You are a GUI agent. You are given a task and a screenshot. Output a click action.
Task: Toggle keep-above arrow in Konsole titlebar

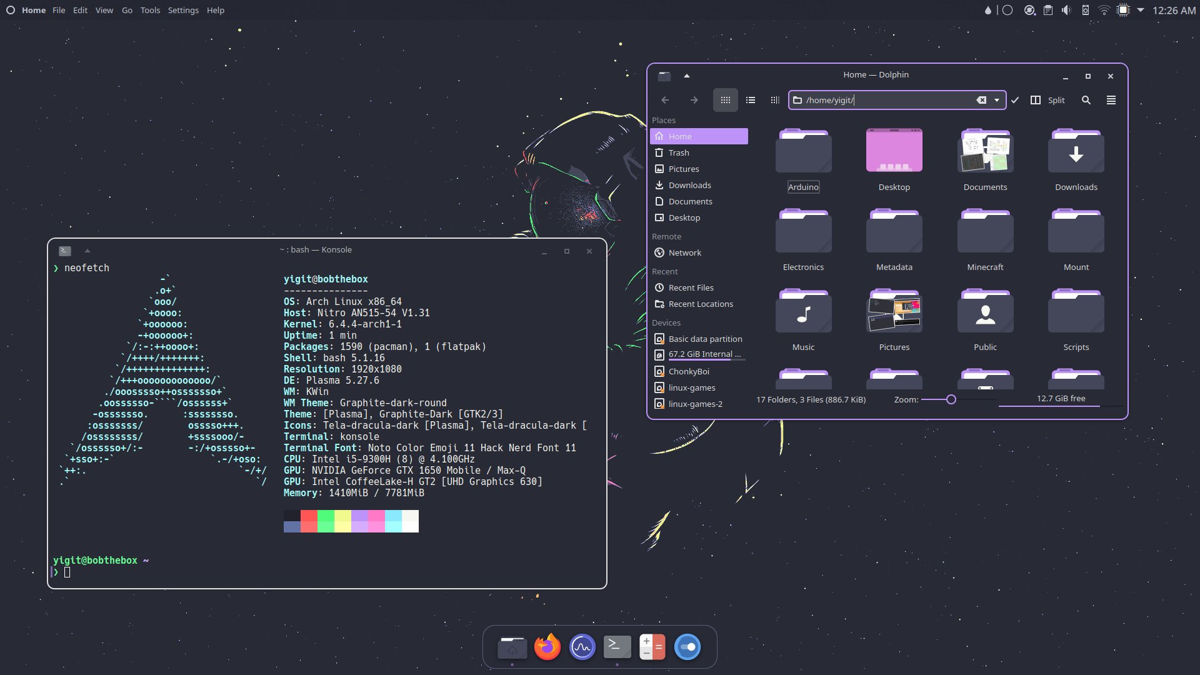pos(87,251)
